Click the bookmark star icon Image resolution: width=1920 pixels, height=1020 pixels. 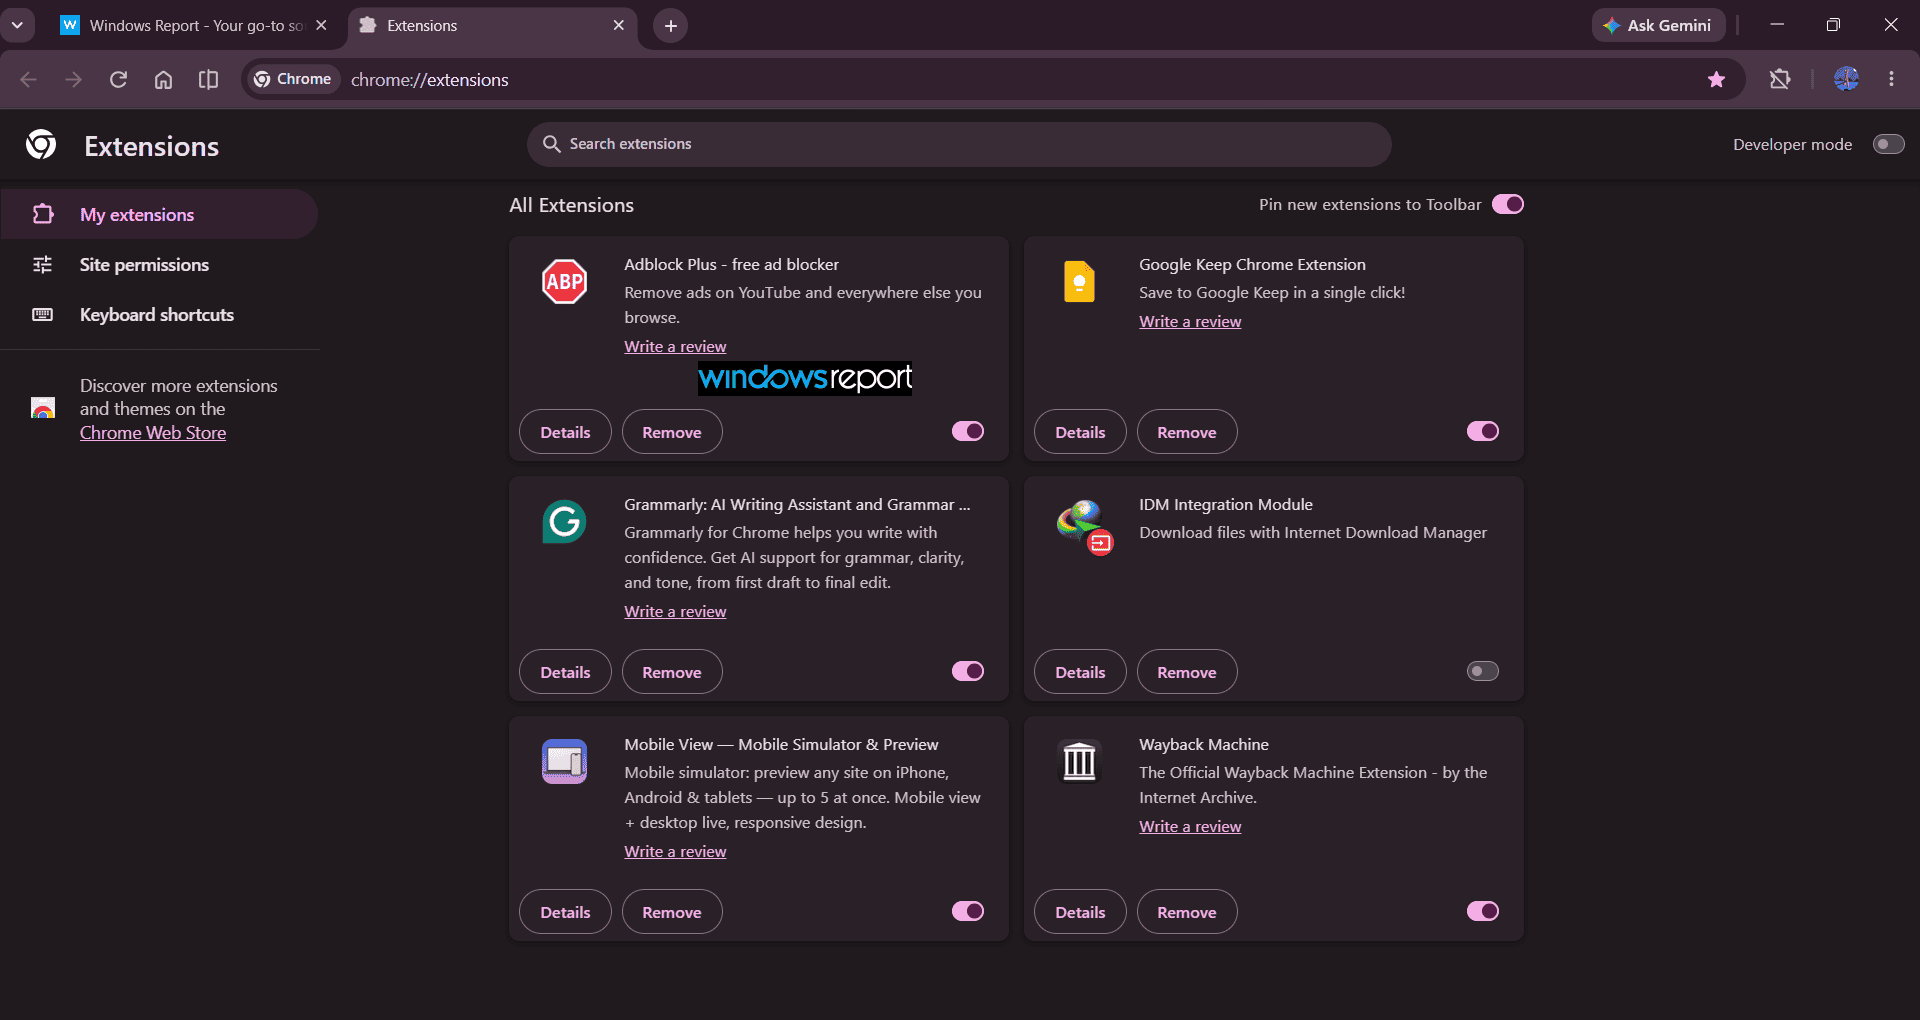1717,79
